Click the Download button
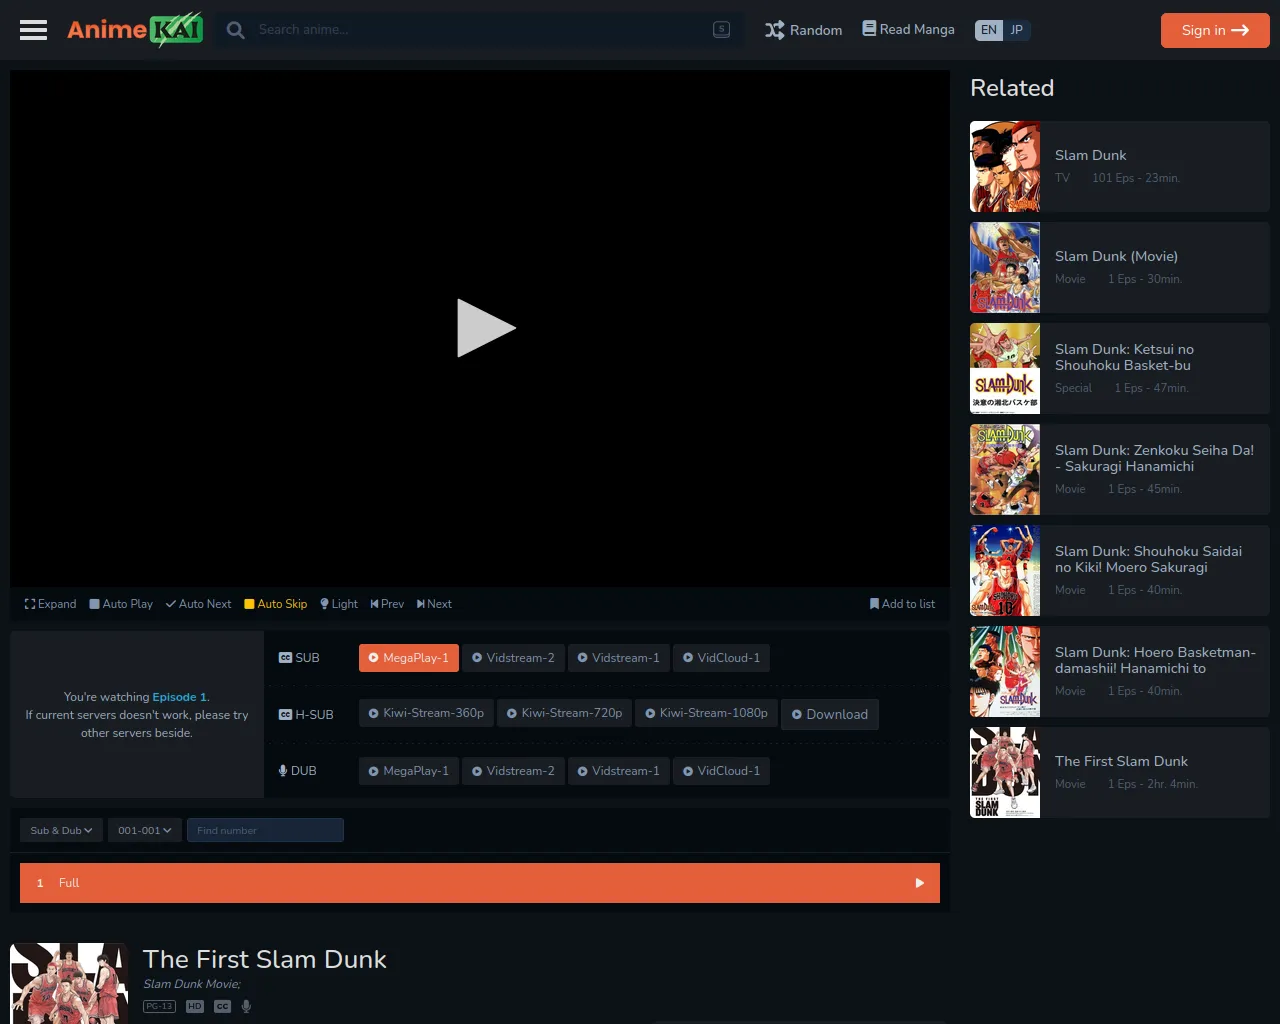The image size is (1280, 1024). (829, 714)
